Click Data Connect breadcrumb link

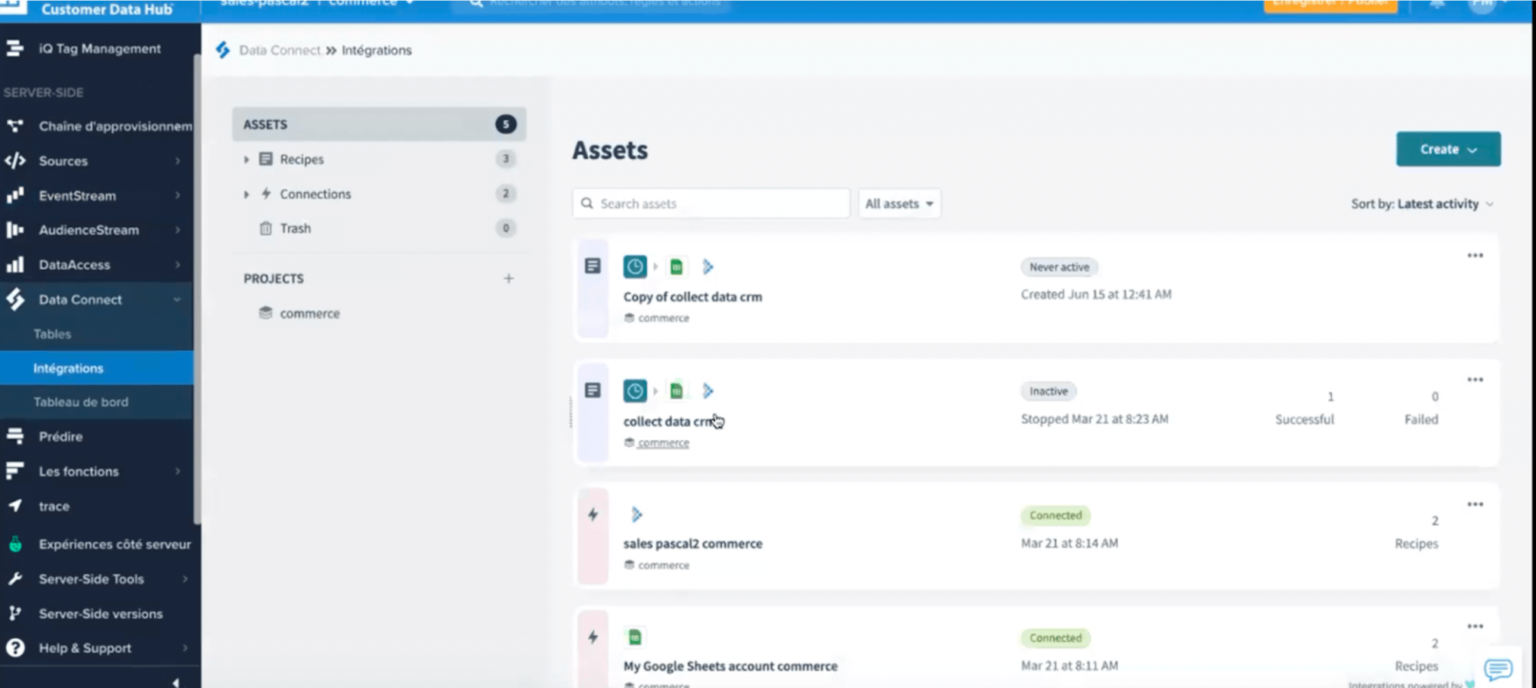click(x=279, y=50)
